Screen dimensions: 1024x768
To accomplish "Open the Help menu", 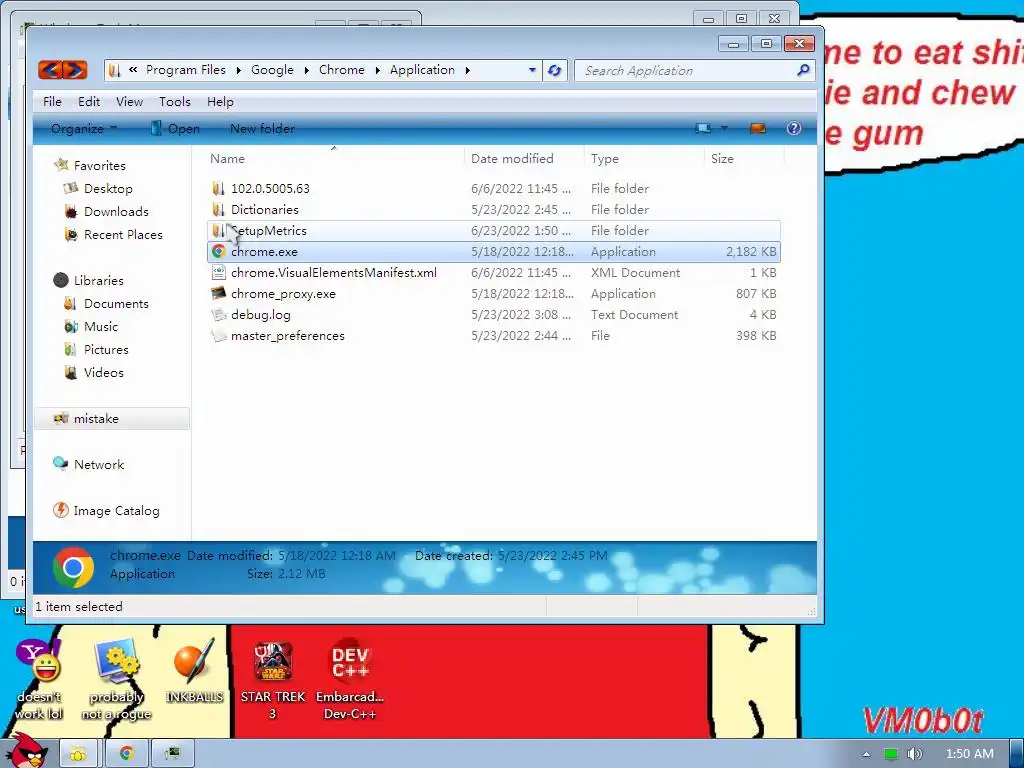I will pyautogui.click(x=220, y=102).
